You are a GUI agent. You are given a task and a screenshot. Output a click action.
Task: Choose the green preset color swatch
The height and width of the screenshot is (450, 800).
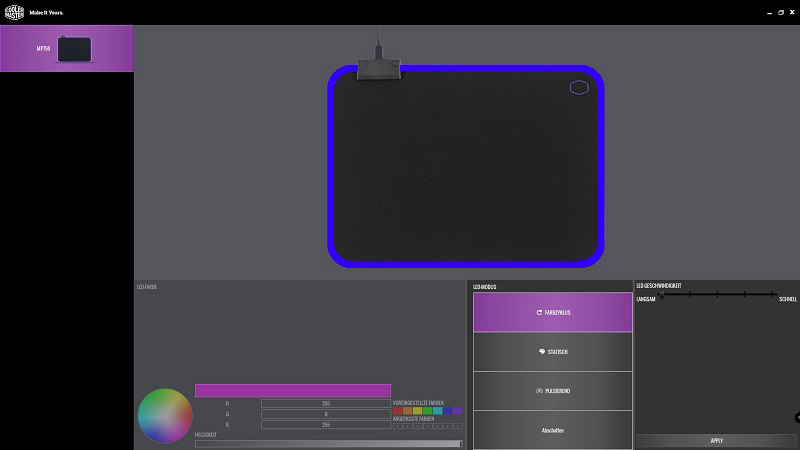428,411
